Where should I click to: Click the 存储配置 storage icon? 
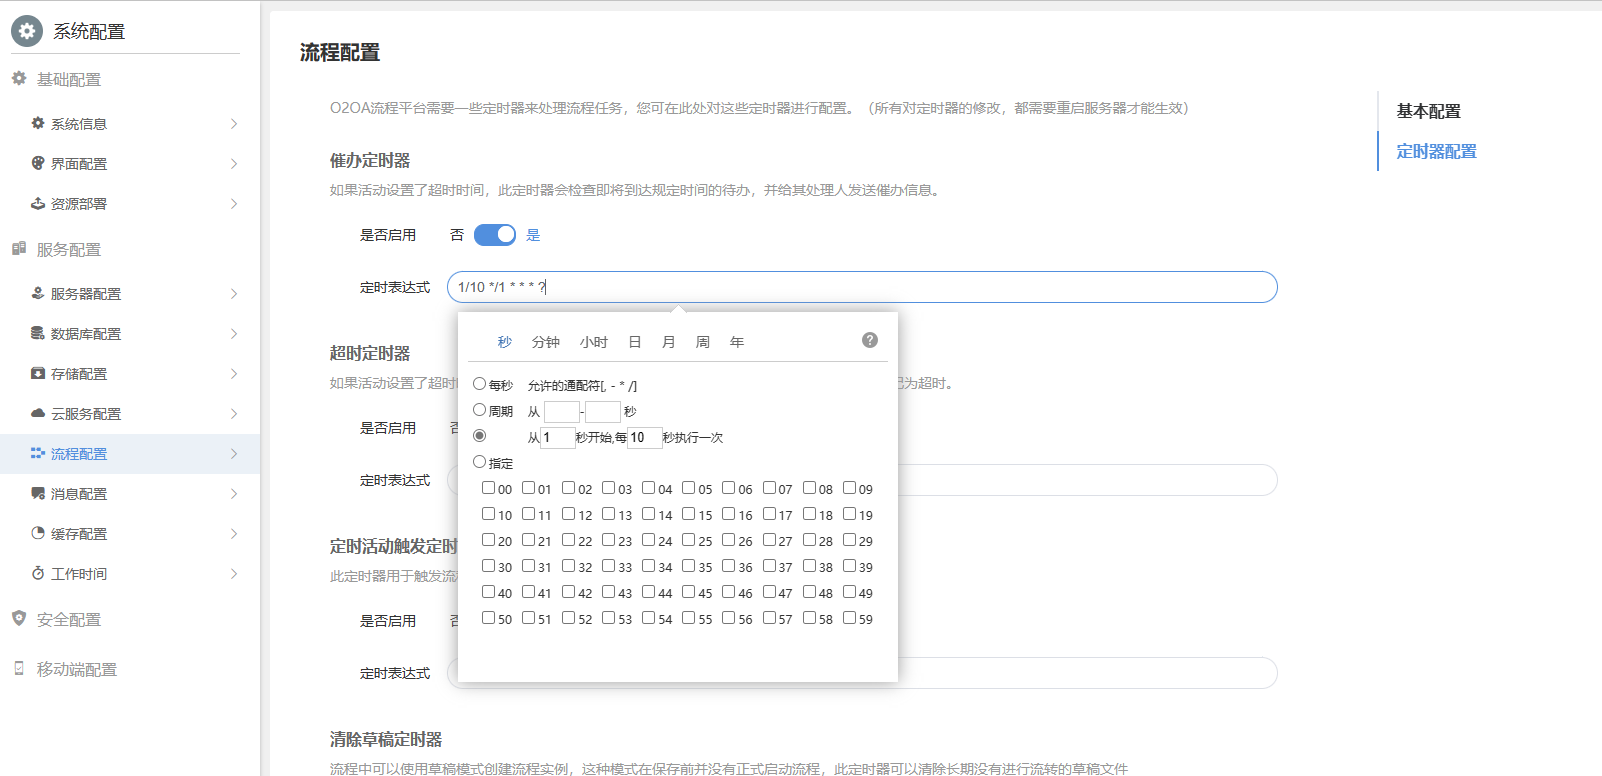click(x=38, y=373)
